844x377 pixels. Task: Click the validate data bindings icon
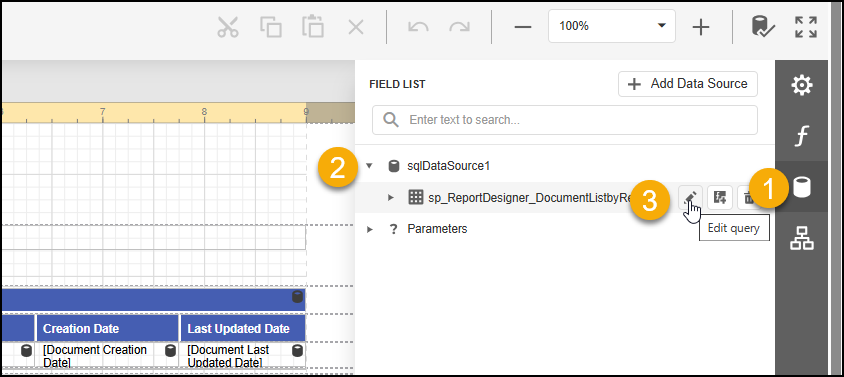coord(763,26)
